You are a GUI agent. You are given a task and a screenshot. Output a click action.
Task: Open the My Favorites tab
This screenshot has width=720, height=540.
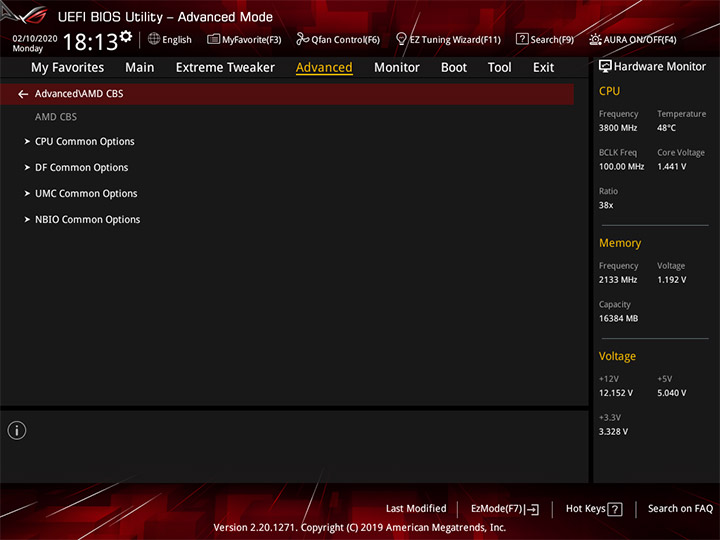pos(68,68)
